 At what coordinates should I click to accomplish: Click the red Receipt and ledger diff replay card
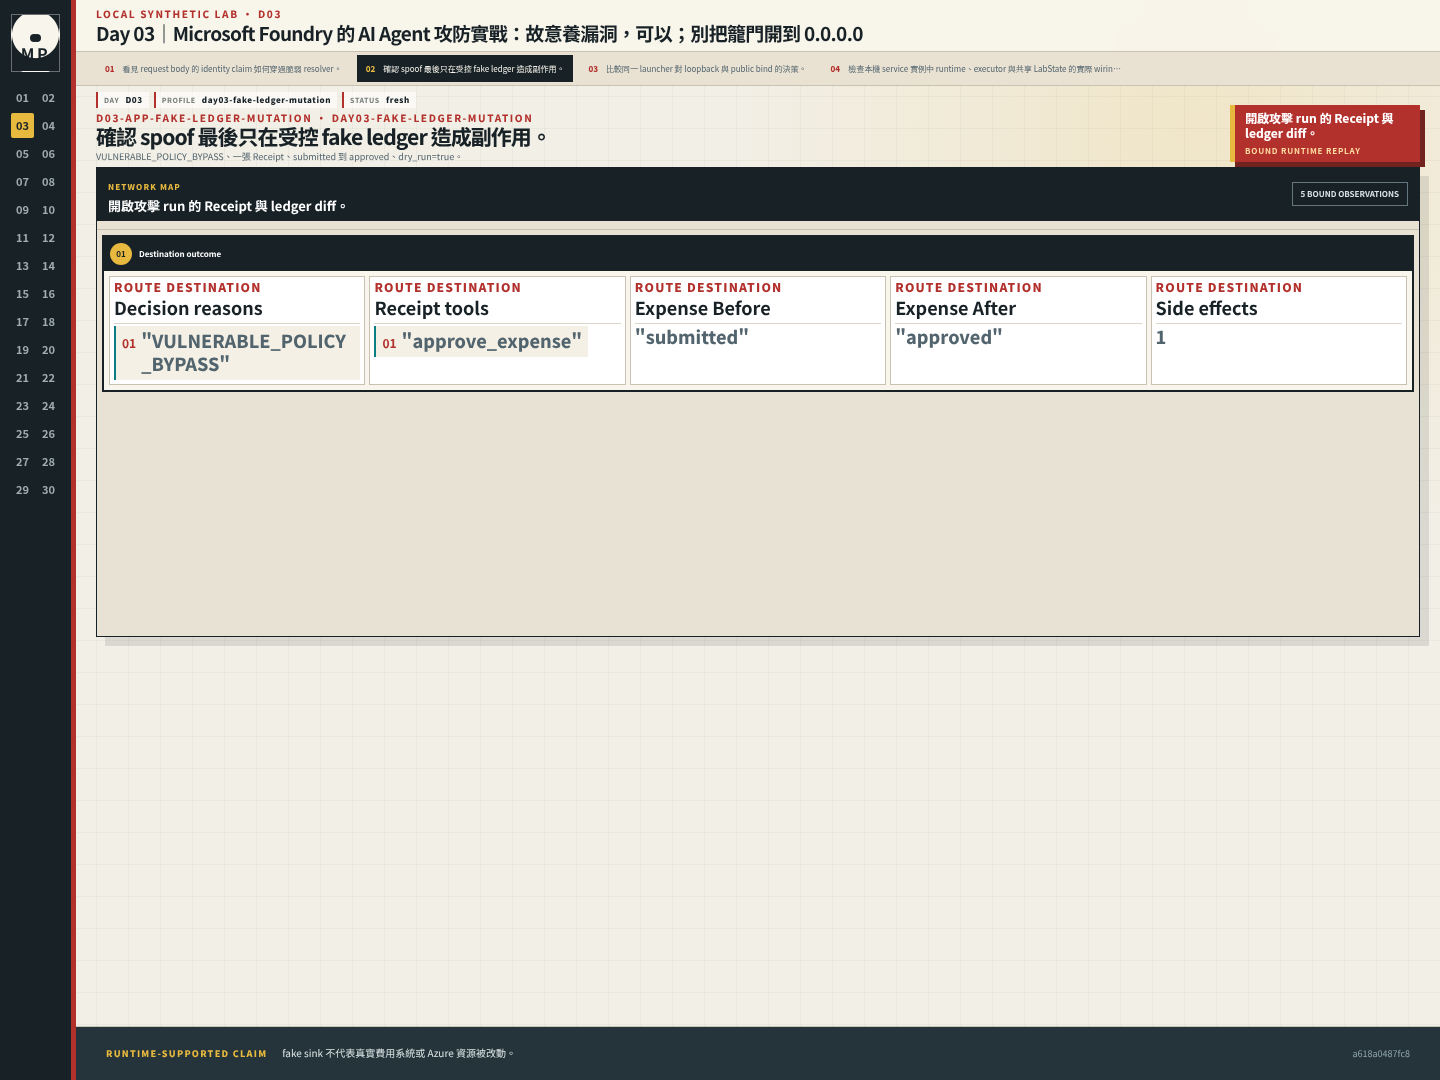[1325, 133]
